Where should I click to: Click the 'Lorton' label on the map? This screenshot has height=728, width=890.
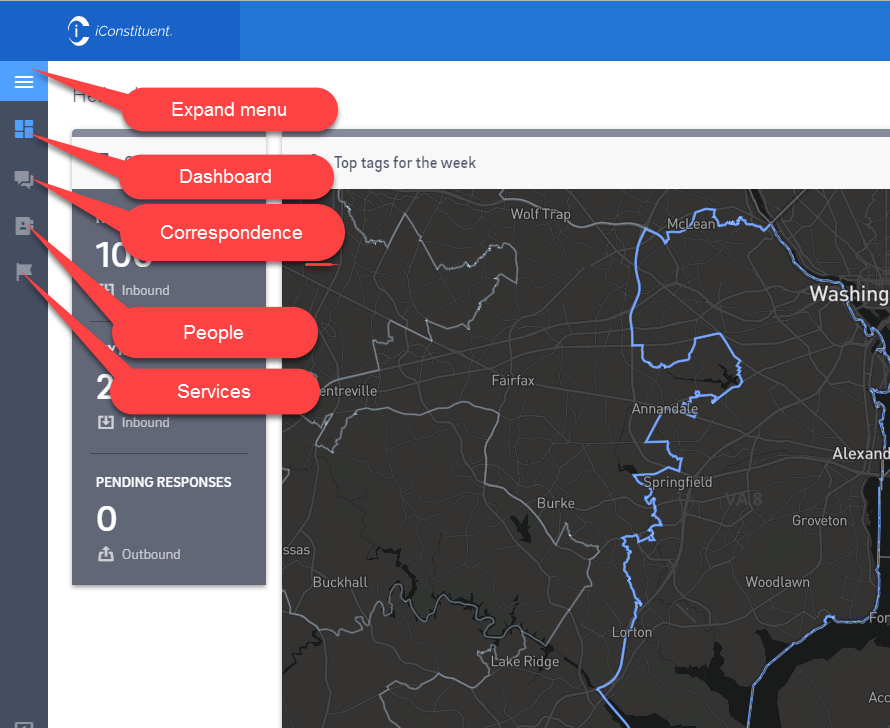pos(632,632)
